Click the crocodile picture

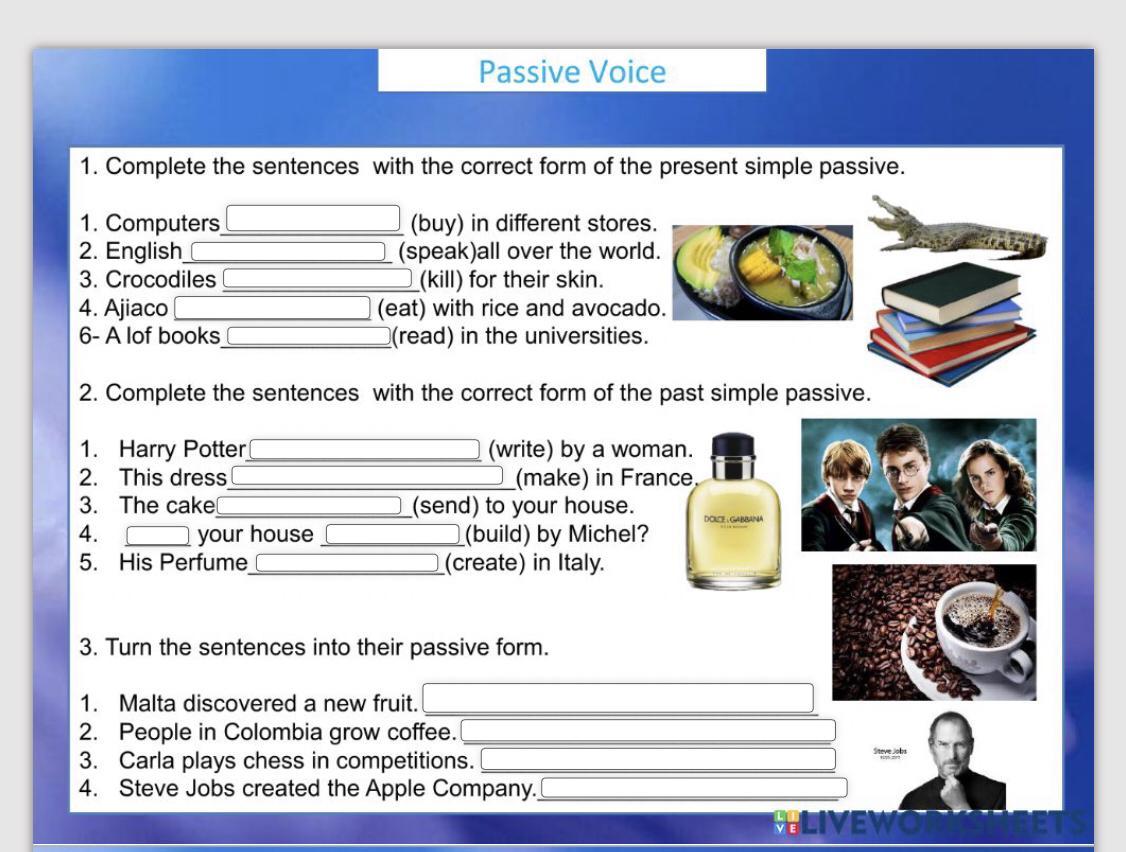[x=957, y=226]
